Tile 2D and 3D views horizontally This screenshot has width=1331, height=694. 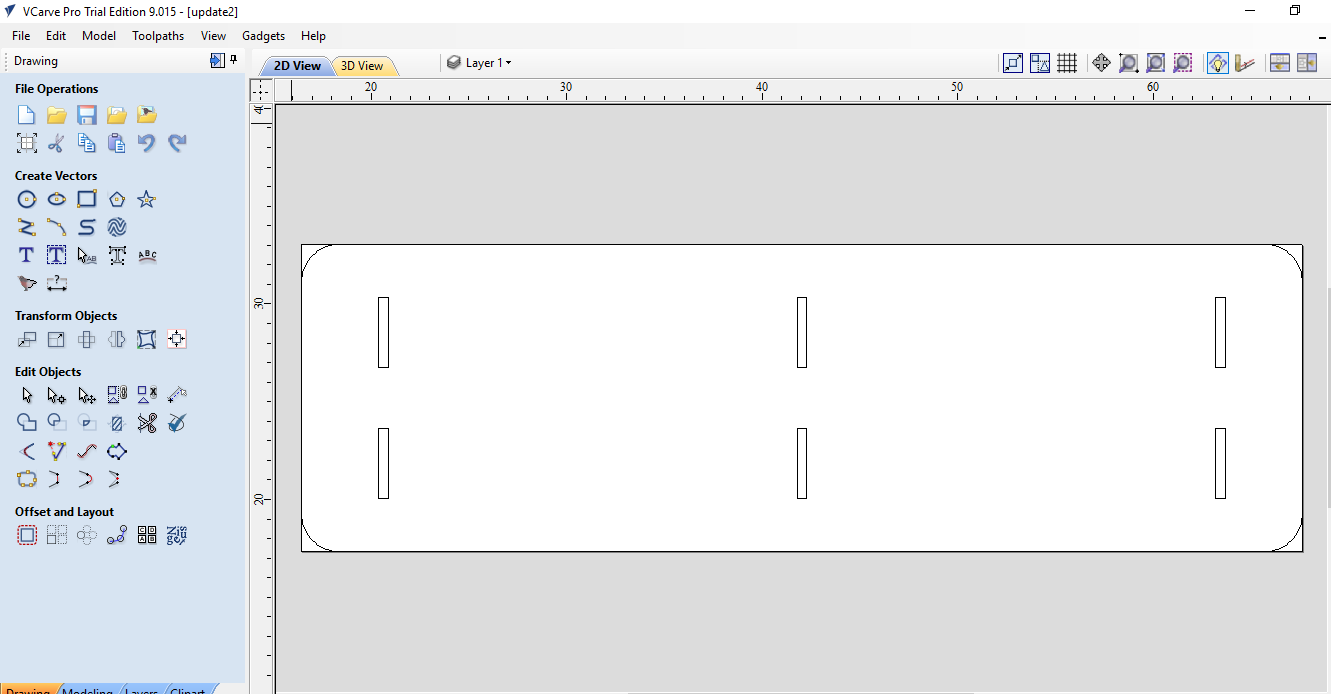tap(1279, 63)
